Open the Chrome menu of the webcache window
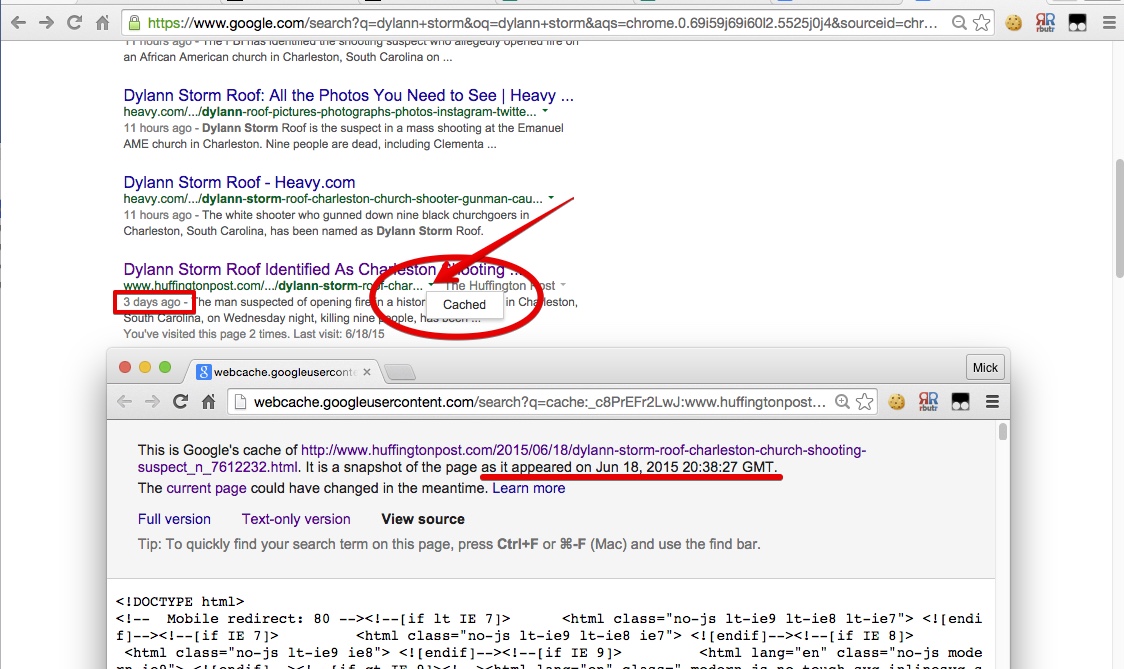1124x669 pixels. (x=992, y=402)
